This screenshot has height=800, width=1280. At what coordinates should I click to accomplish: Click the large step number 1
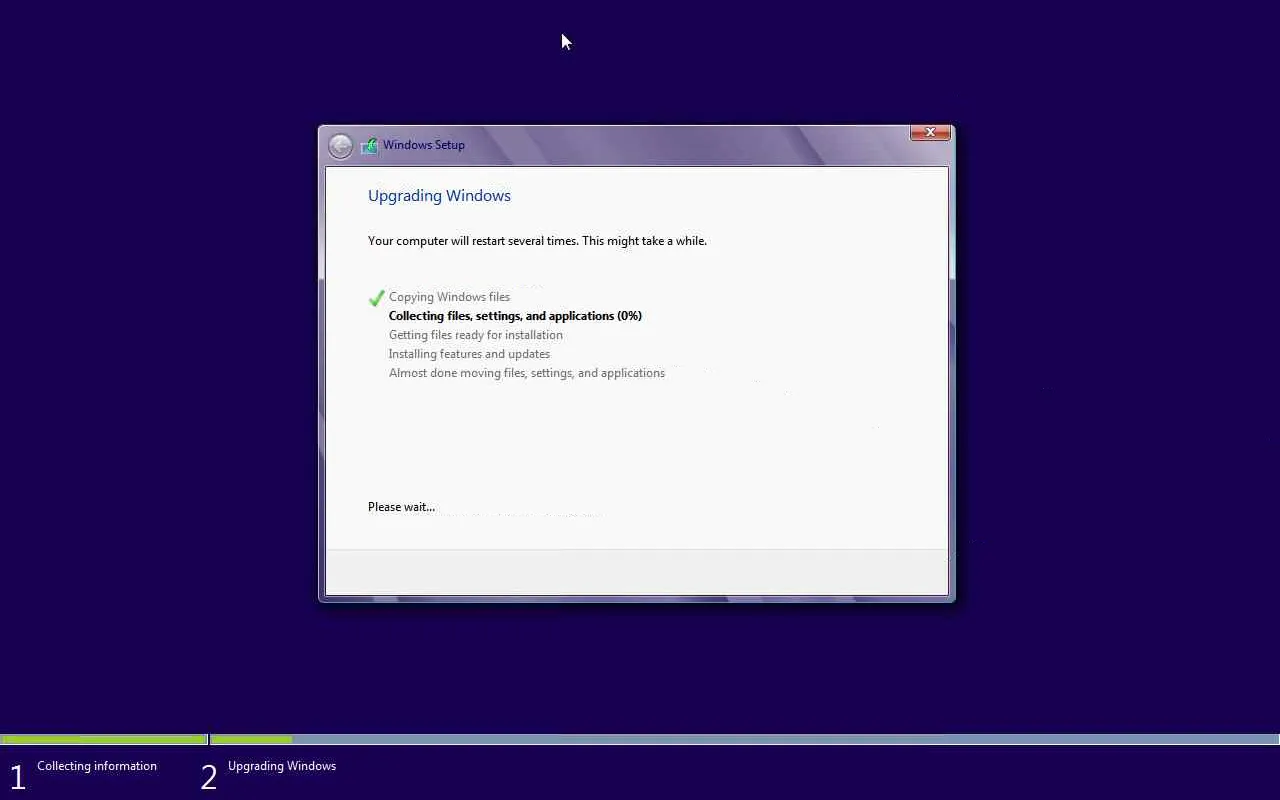coord(17,777)
